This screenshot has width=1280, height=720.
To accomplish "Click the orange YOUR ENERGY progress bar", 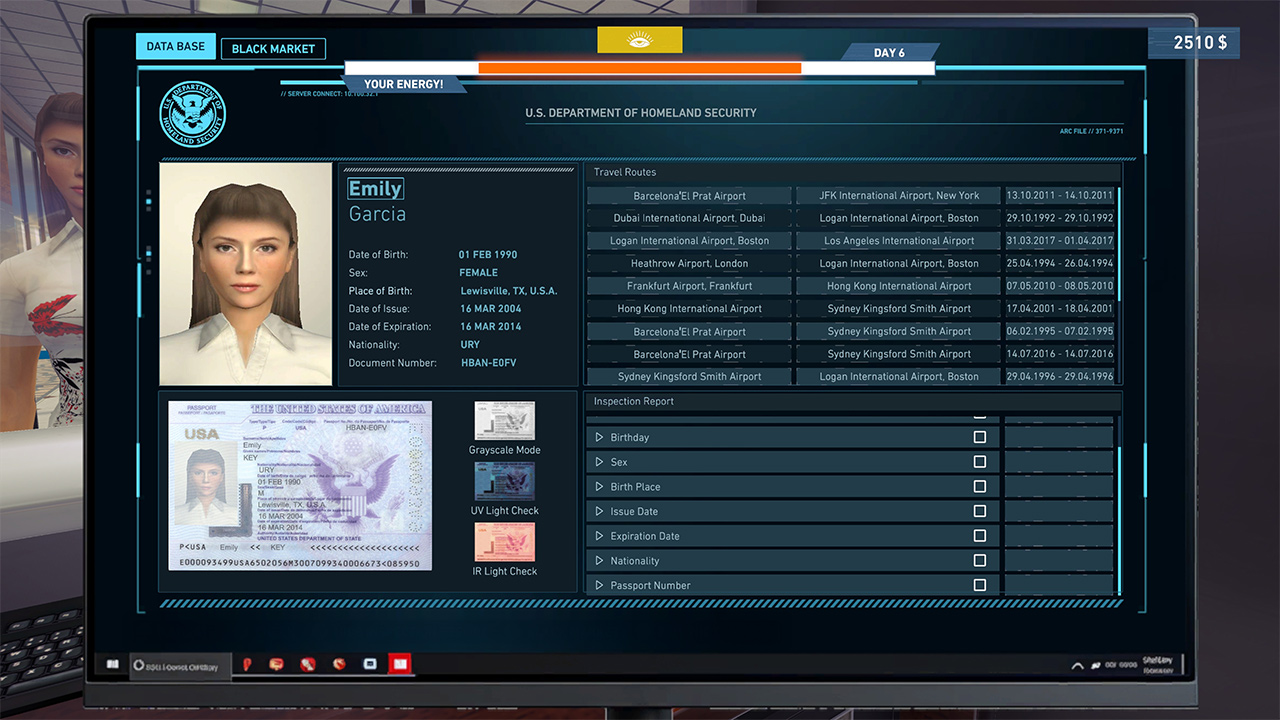I will point(640,68).
